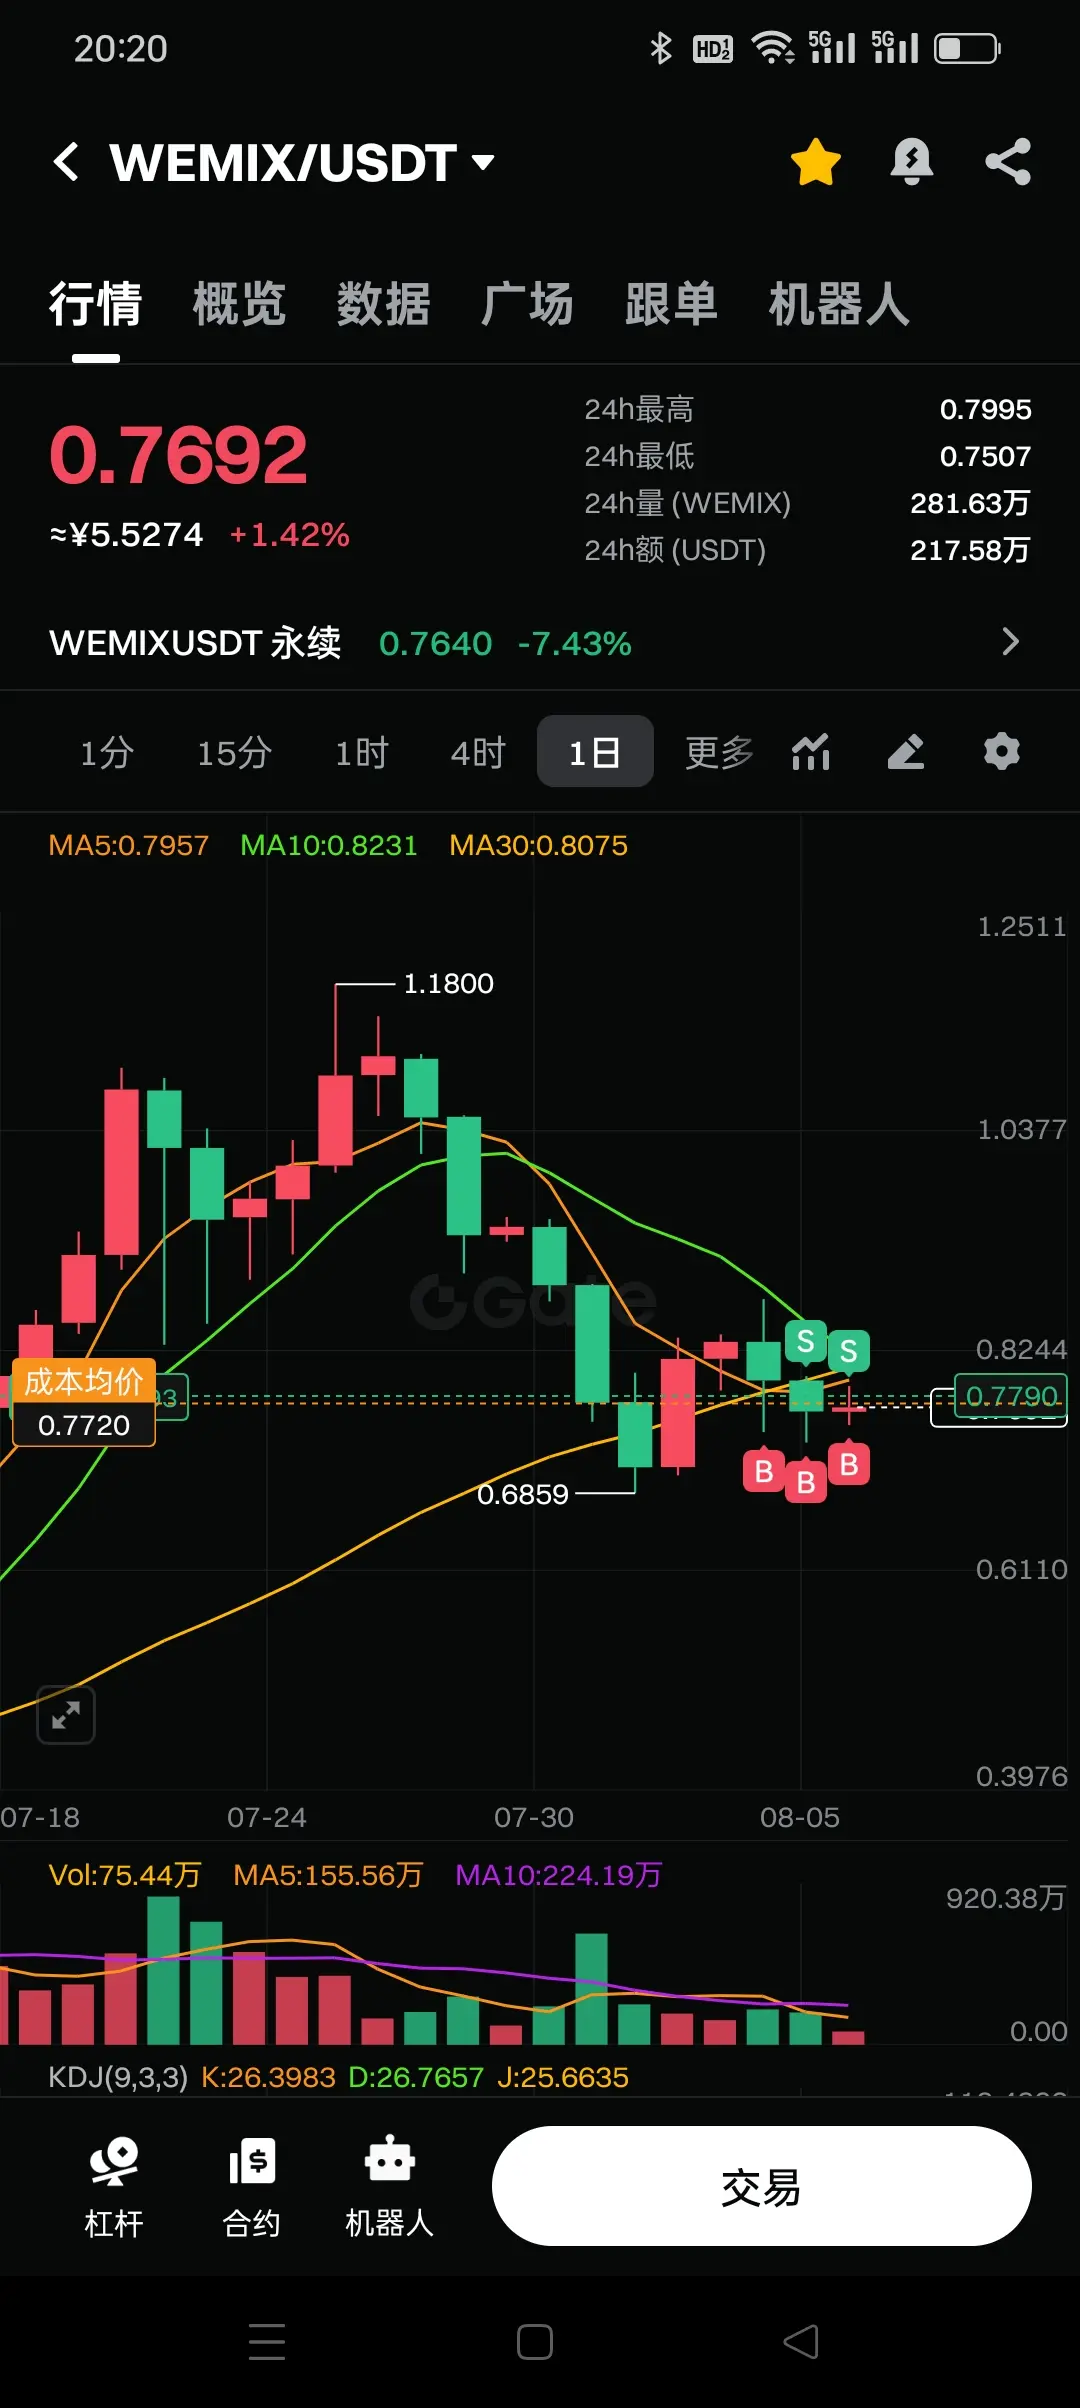Expand perpetual contract chevron arrow
This screenshot has height=2408, width=1080.
1010,642
